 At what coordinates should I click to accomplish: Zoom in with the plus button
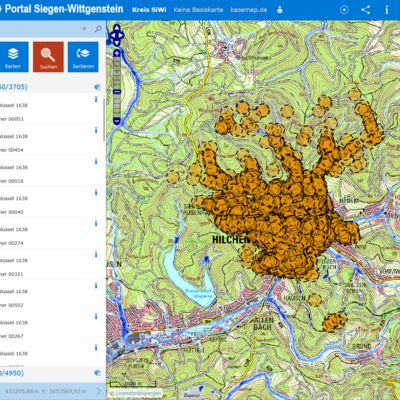pos(117,53)
